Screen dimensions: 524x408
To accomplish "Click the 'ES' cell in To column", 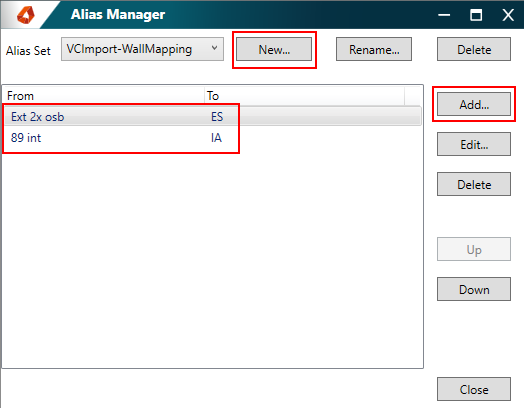I will pos(217,117).
